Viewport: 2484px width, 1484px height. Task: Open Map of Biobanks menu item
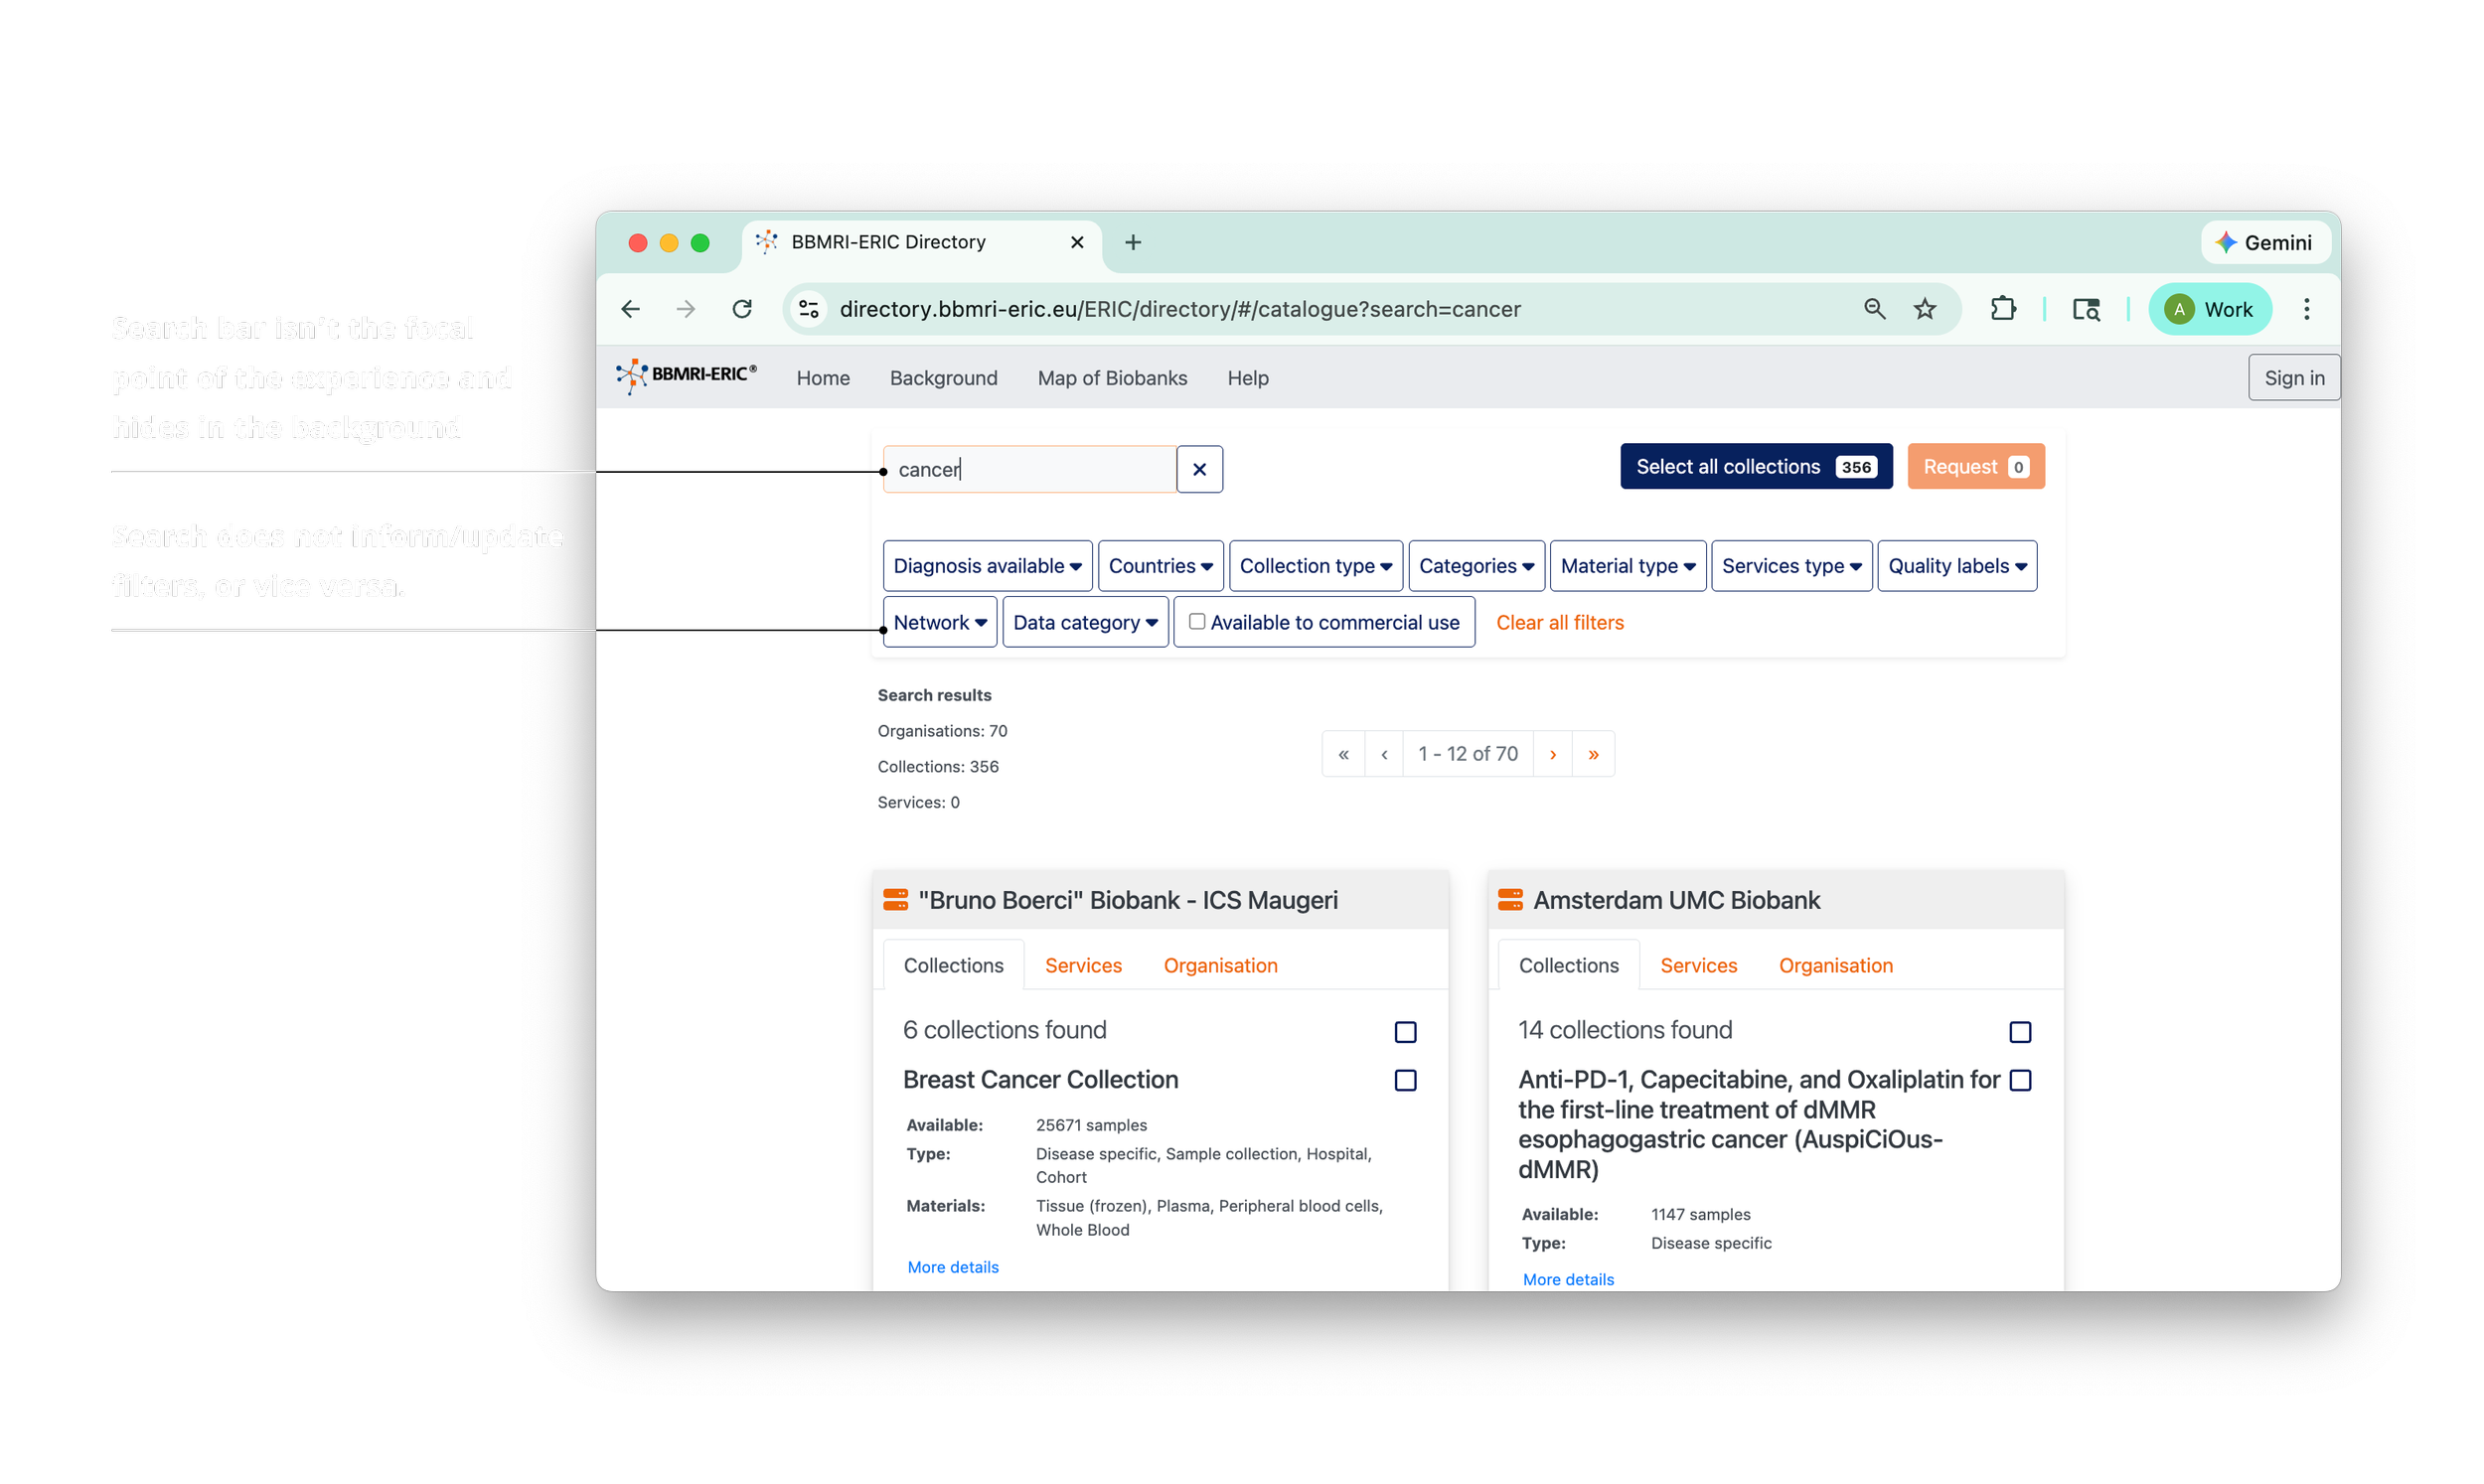point(1112,378)
